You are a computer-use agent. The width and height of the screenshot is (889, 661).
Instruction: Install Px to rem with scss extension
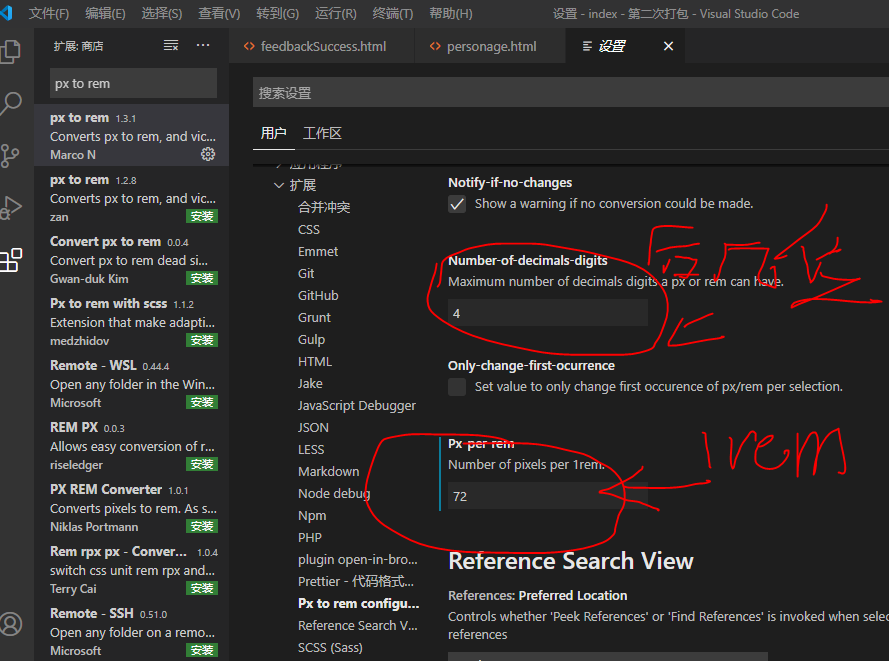pyautogui.click(x=202, y=340)
